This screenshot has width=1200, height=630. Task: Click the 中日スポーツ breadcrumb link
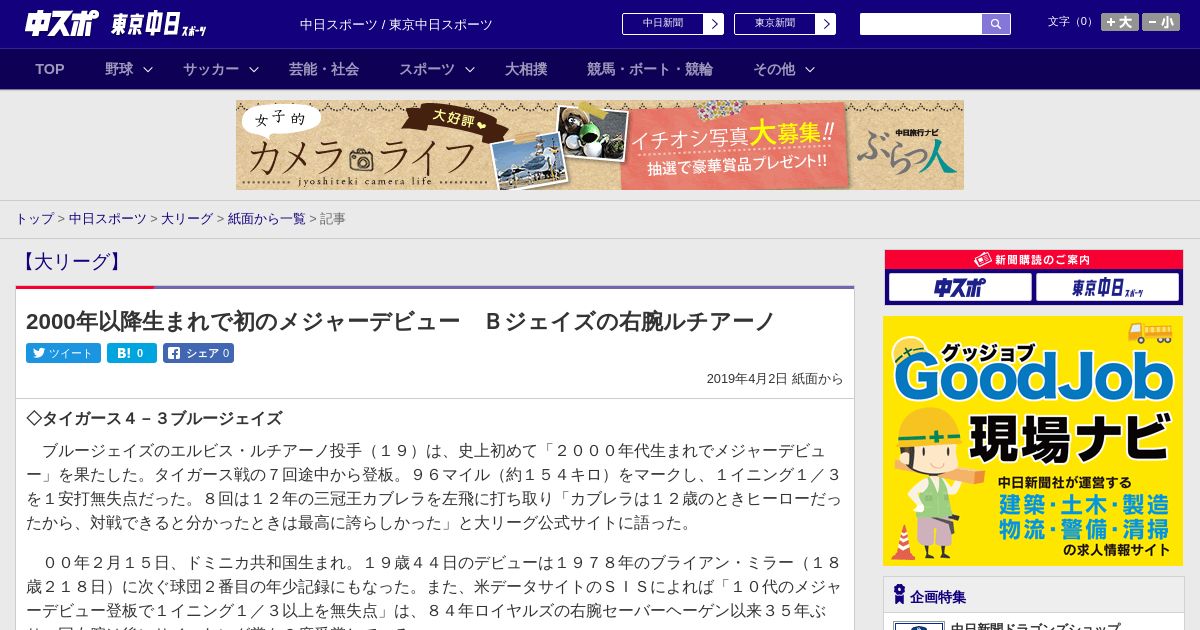point(107,218)
